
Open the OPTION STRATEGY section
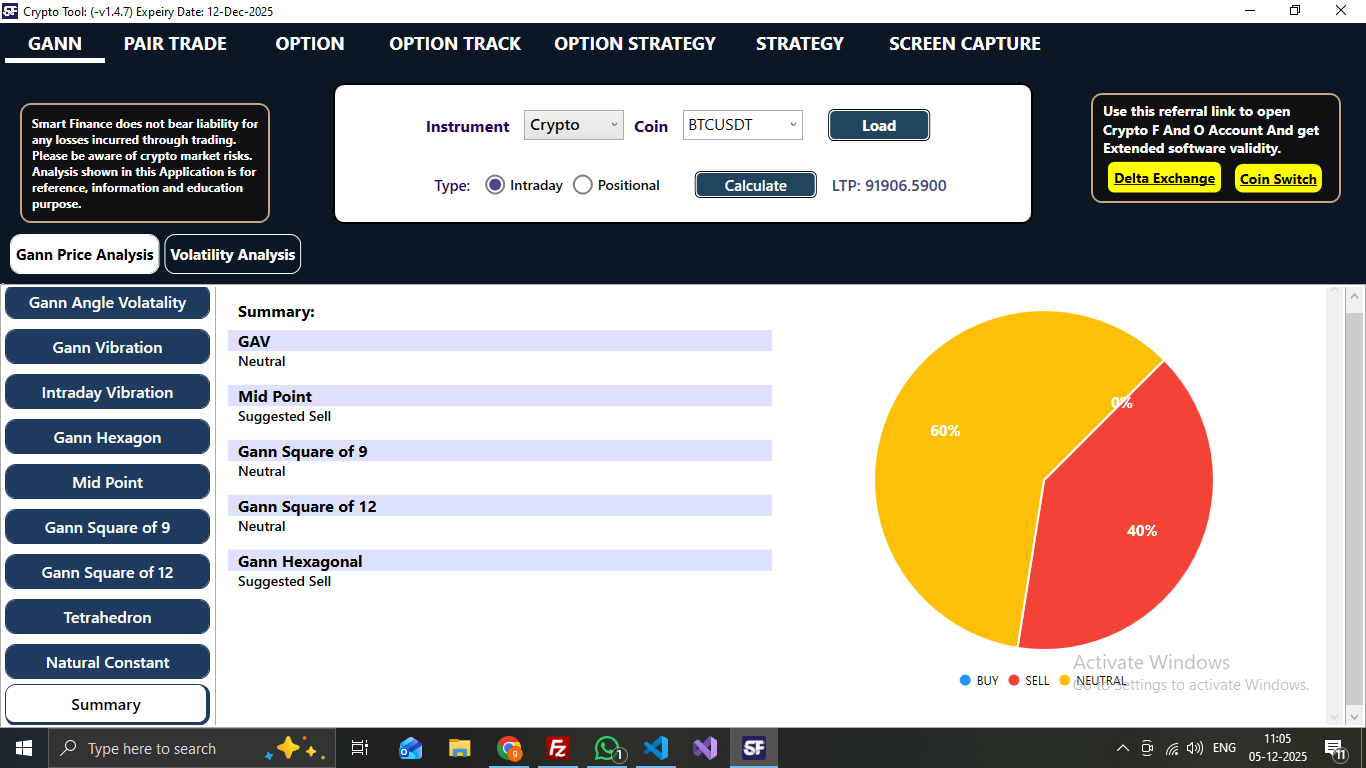634,43
